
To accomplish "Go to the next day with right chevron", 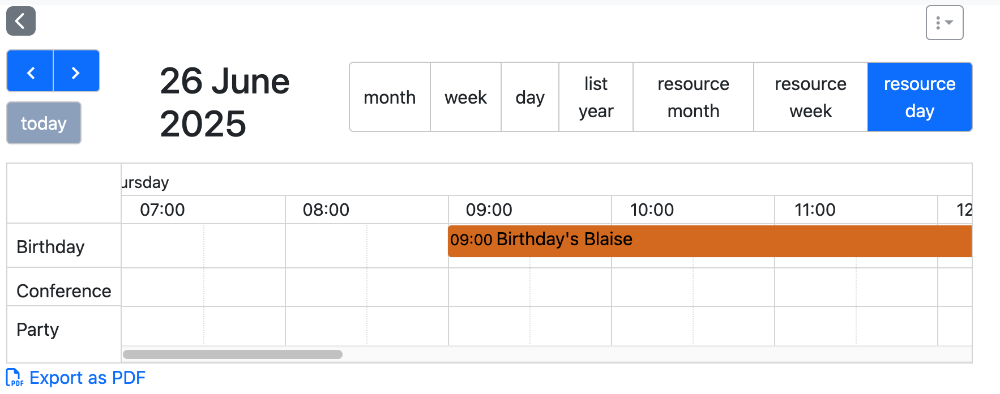I will 77,71.
